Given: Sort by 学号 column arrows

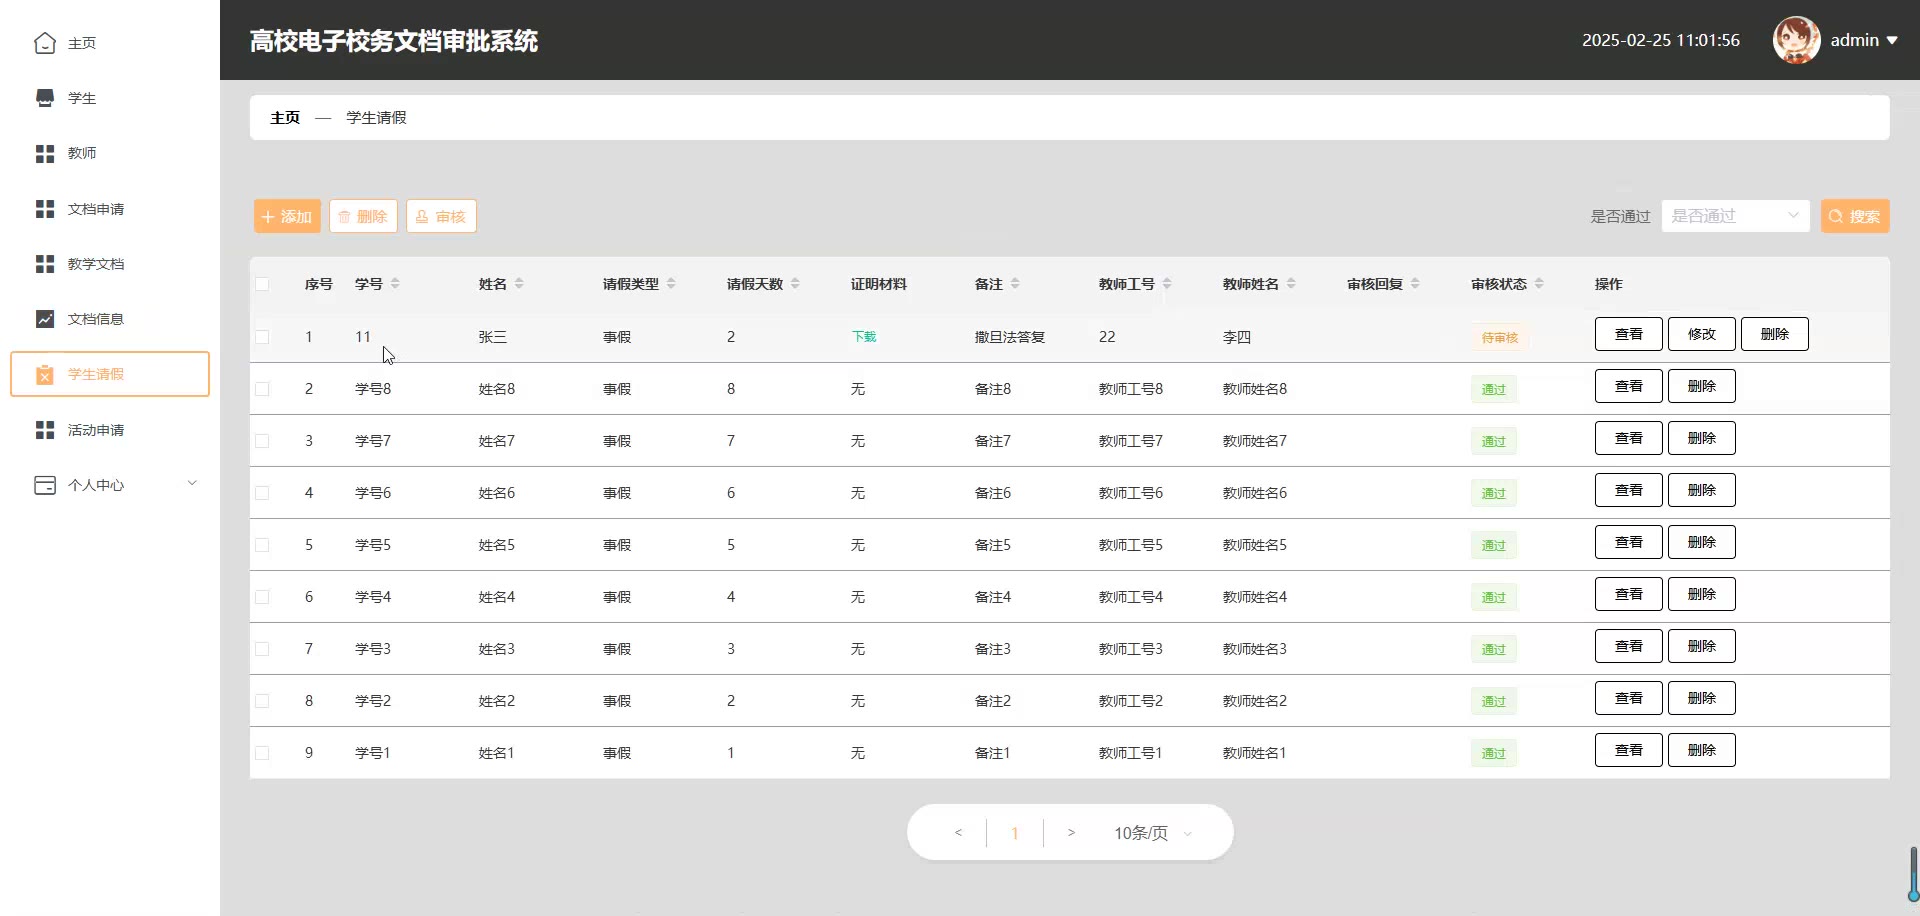Looking at the screenshot, I should click(395, 284).
